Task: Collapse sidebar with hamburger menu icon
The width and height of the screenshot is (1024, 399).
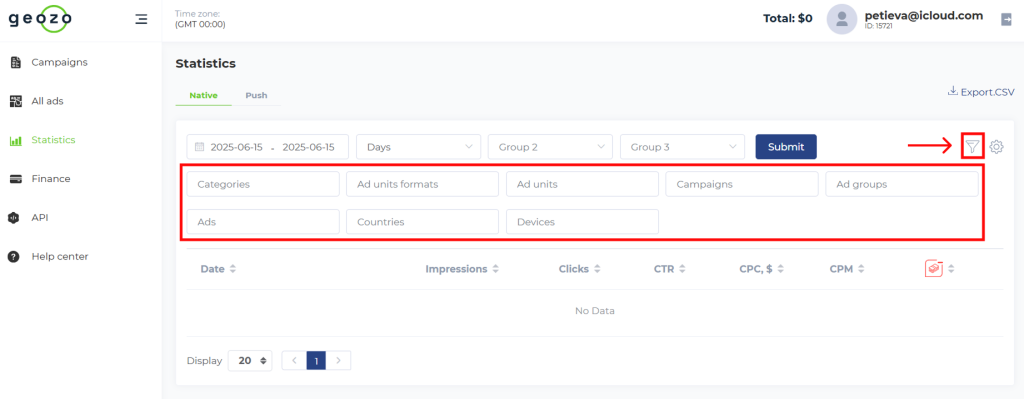Action: (141, 19)
